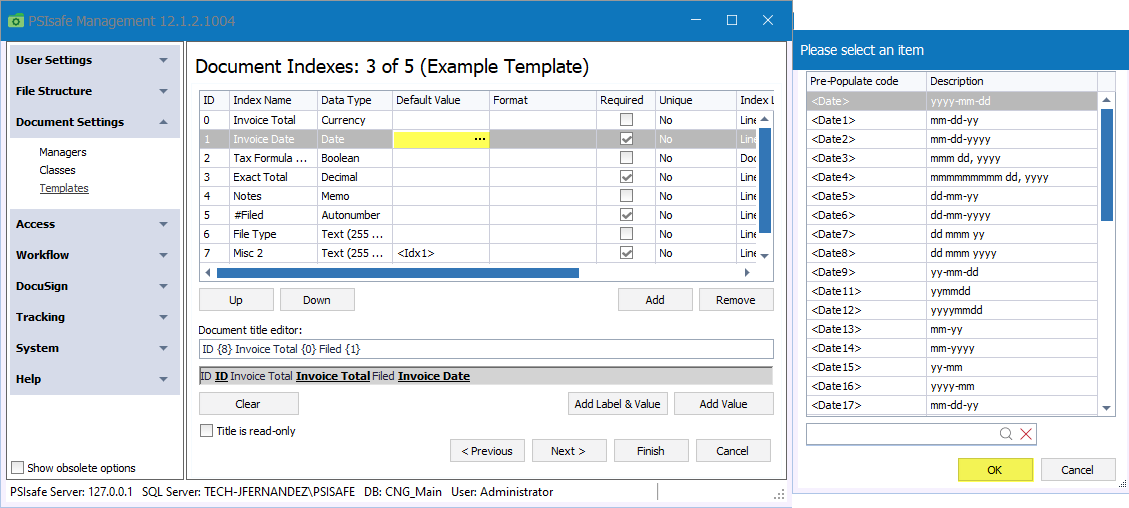Click Add Label & Value button
This screenshot has height=508, width=1129.
pyautogui.click(x=618, y=404)
